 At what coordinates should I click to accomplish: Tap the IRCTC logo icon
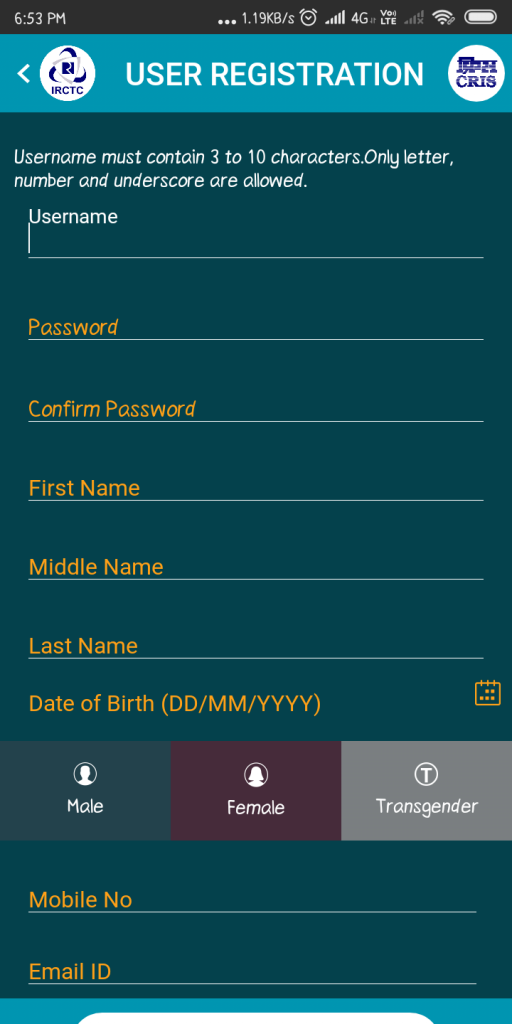(67, 73)
